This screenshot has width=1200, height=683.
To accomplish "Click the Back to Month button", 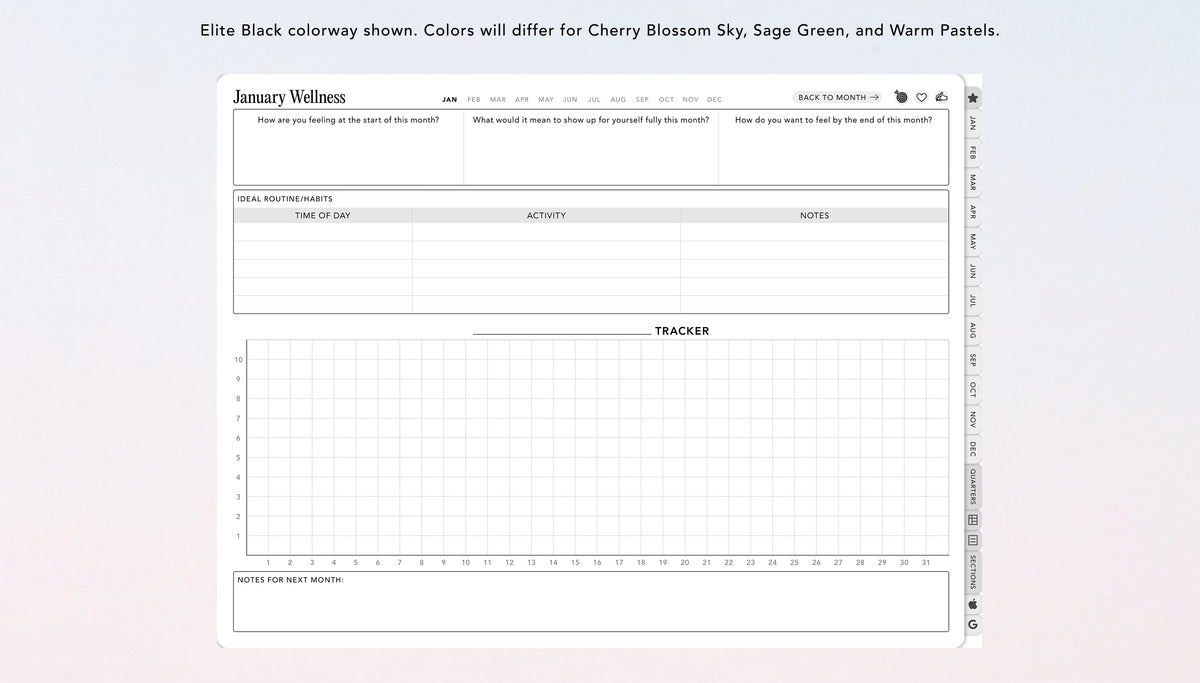I will pos(838,97).
